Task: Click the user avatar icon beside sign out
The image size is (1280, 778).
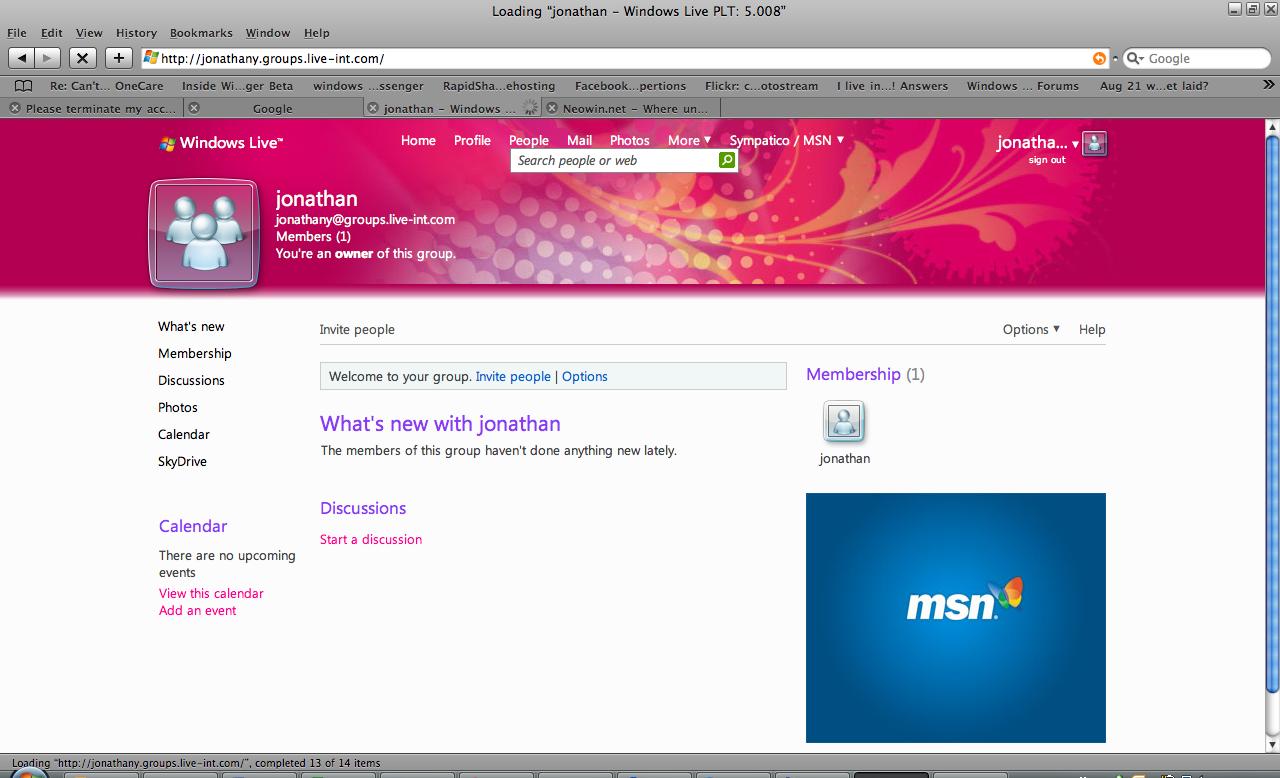Action: click(1095, 144)
